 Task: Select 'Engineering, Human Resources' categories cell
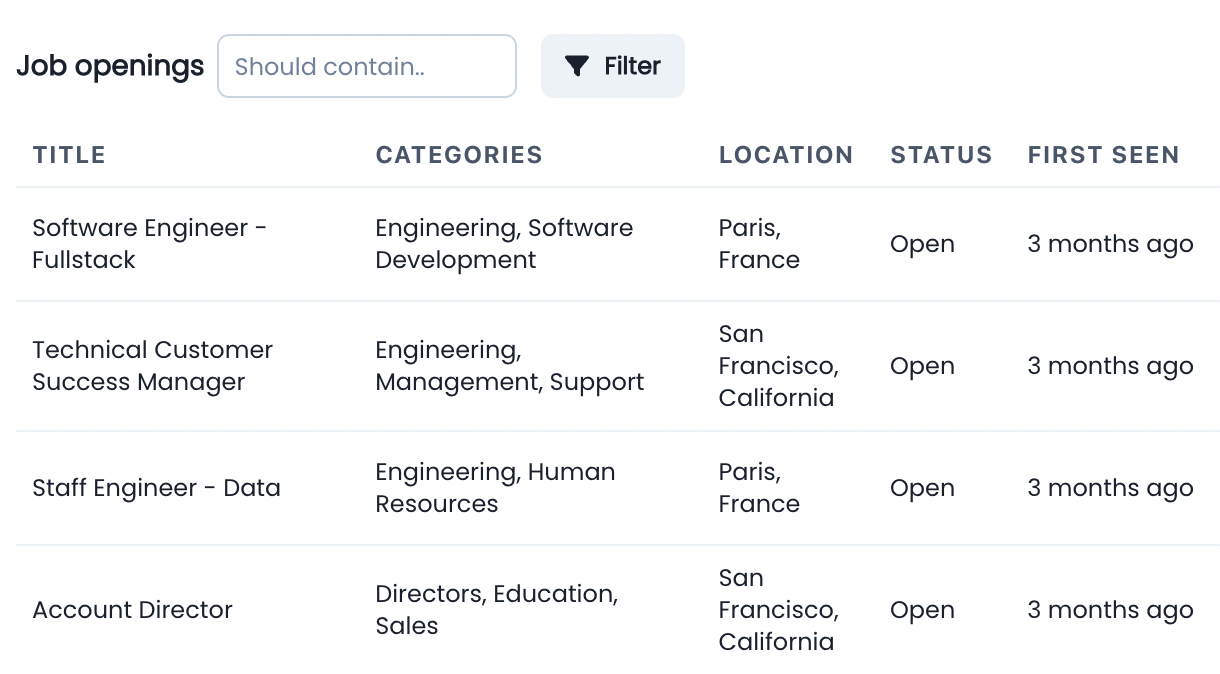click(495, 487)
